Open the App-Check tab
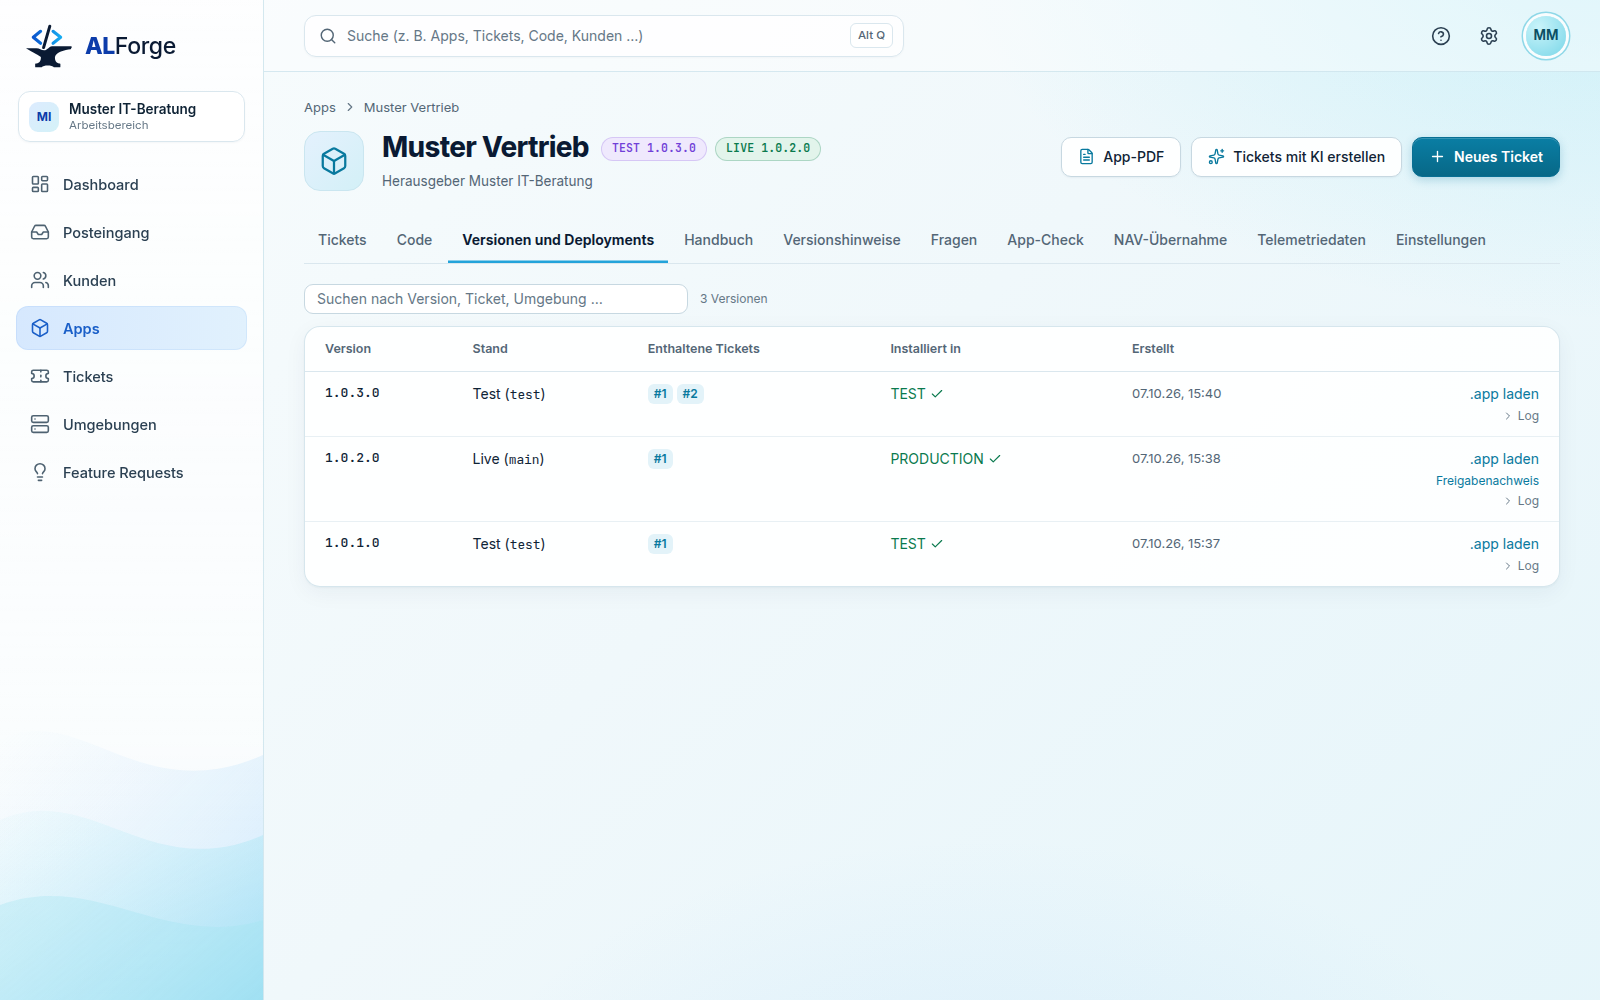The width and height of the screenshot is (1600, 1000). tap(1045, 240)
